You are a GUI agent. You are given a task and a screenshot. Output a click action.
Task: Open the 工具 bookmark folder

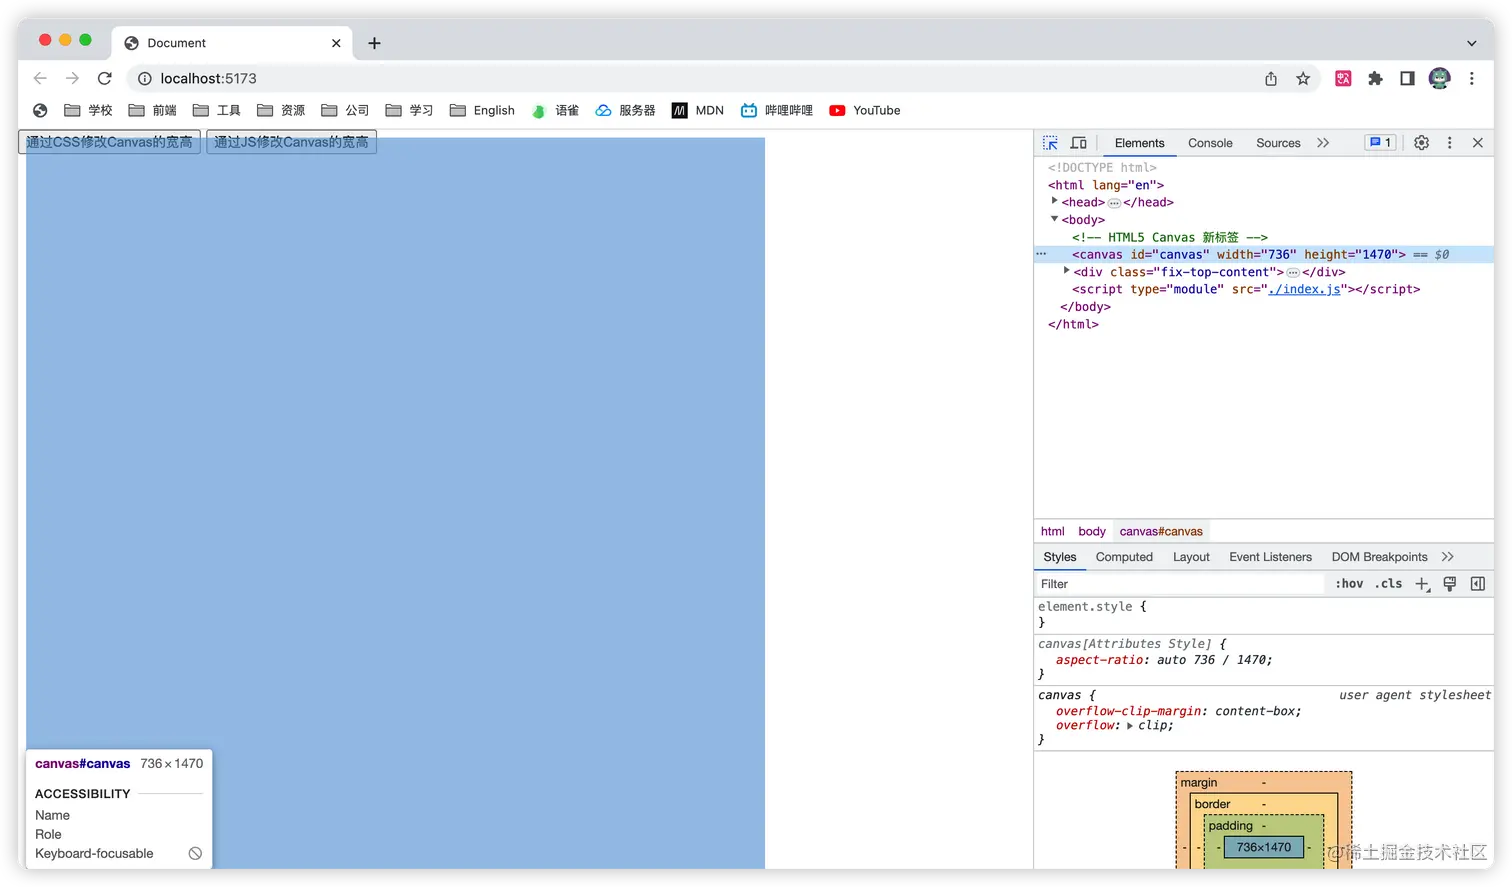pyautogui.click(x=216, y=110)
